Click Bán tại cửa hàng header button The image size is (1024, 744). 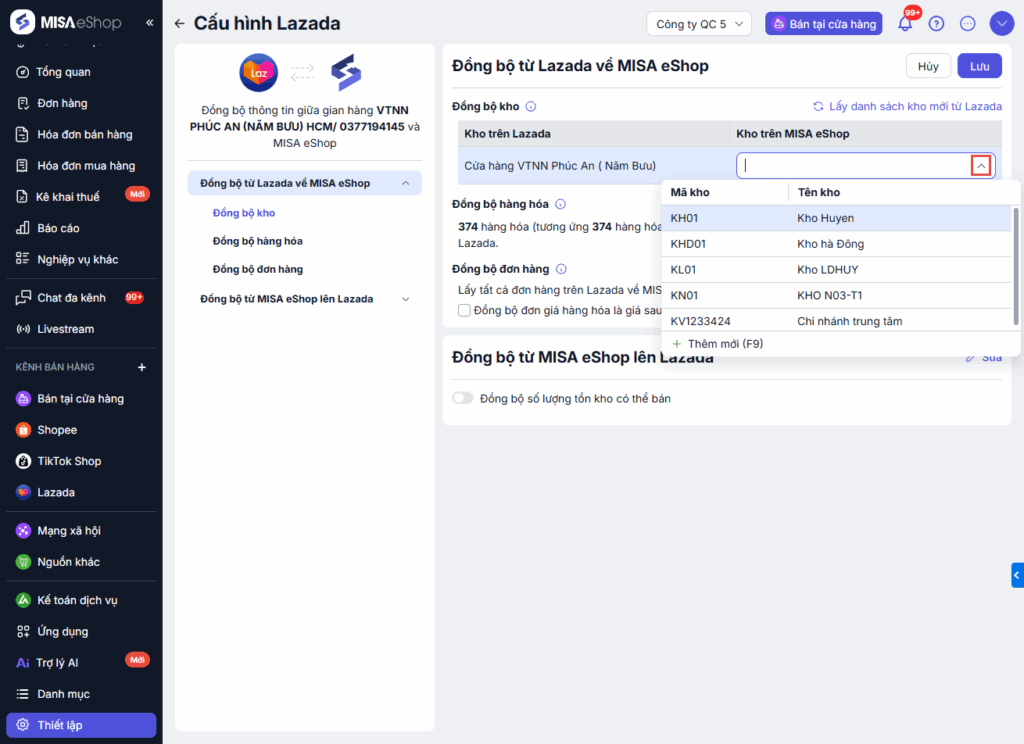click(824, 24)
